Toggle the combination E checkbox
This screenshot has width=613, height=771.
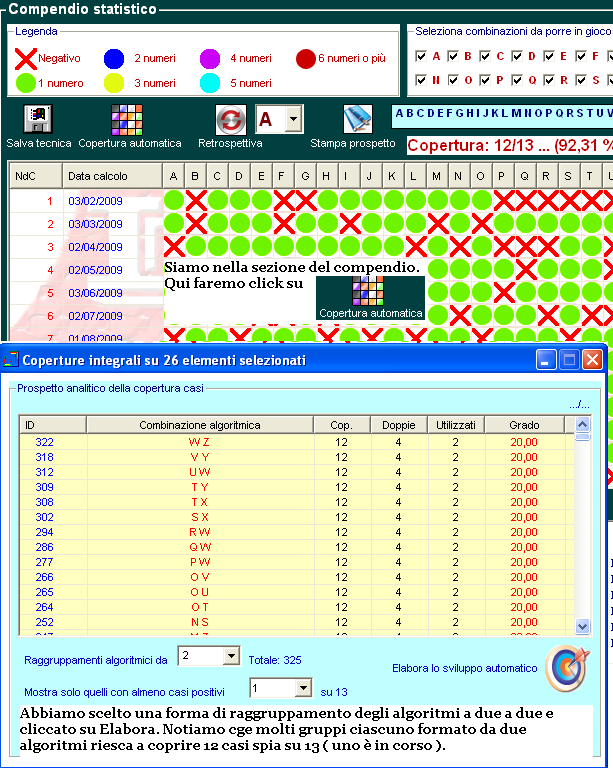pos(549,56)
